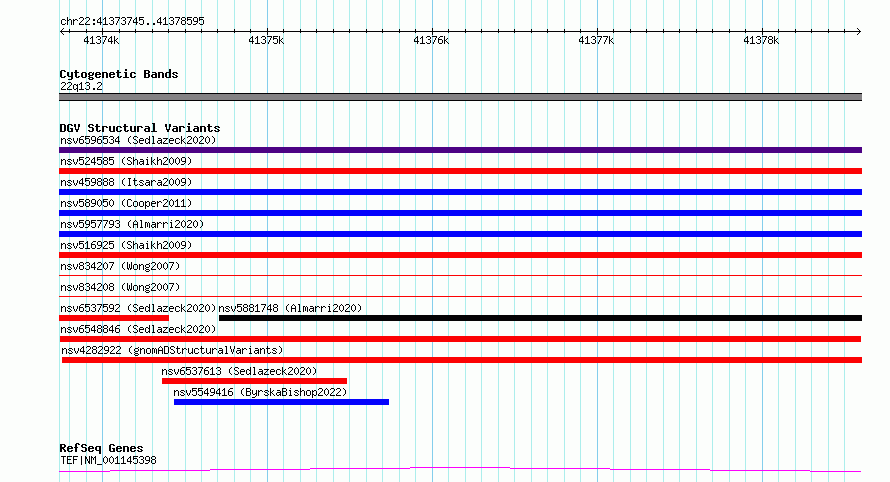Click label nsv834208 (Wong2007)
Viewport: 890px width, 482px height.
(x=120, y=287)
